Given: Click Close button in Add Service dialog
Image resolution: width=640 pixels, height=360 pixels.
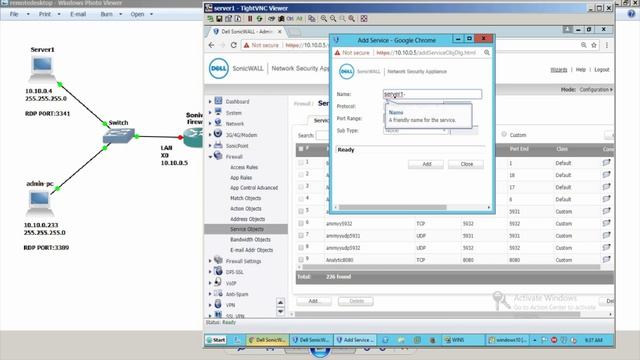Looking at the screenshot, I should tap(466, 164).
